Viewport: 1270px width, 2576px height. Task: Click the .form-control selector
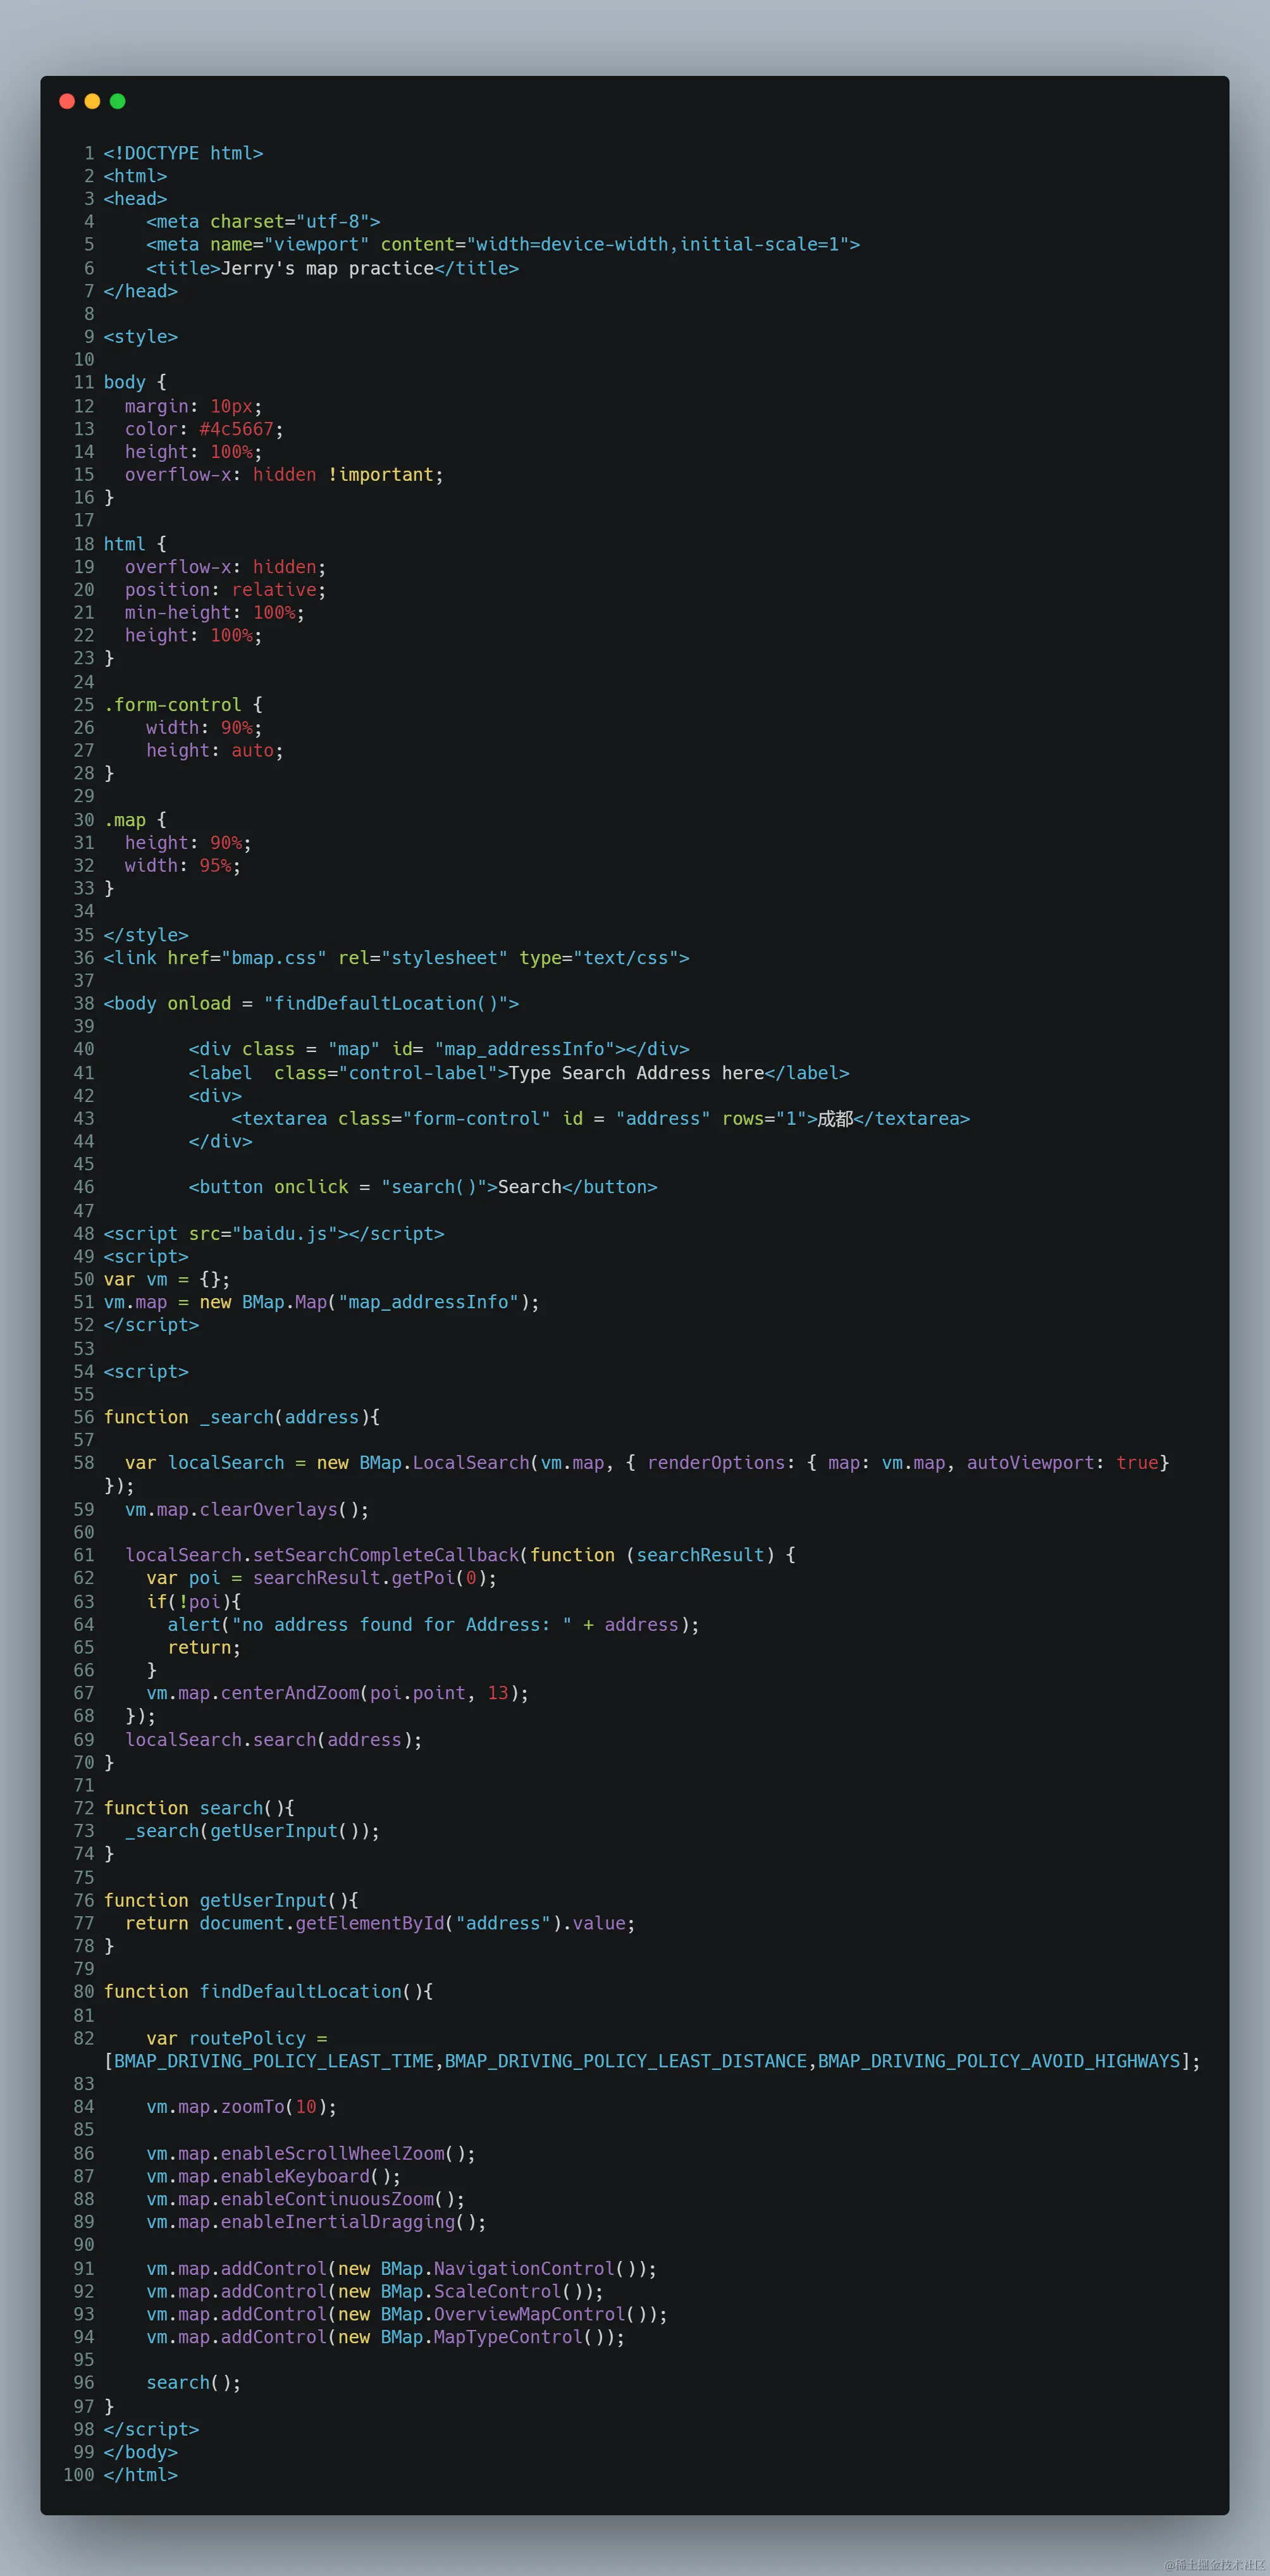tap(172, 705)
